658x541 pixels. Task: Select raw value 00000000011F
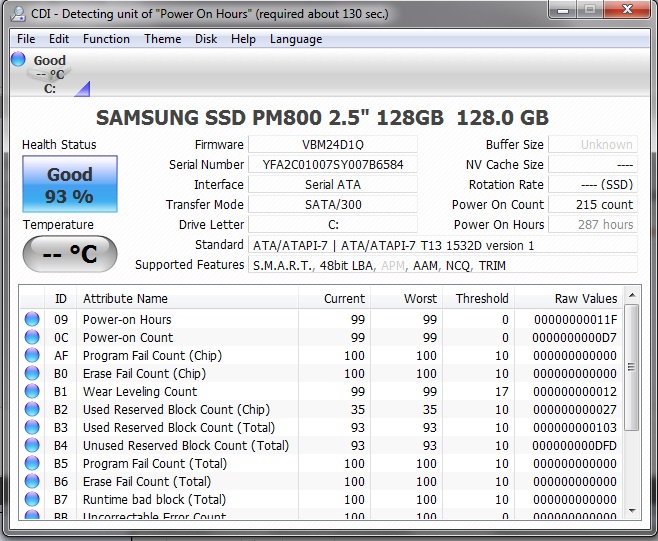coord(575,320)
